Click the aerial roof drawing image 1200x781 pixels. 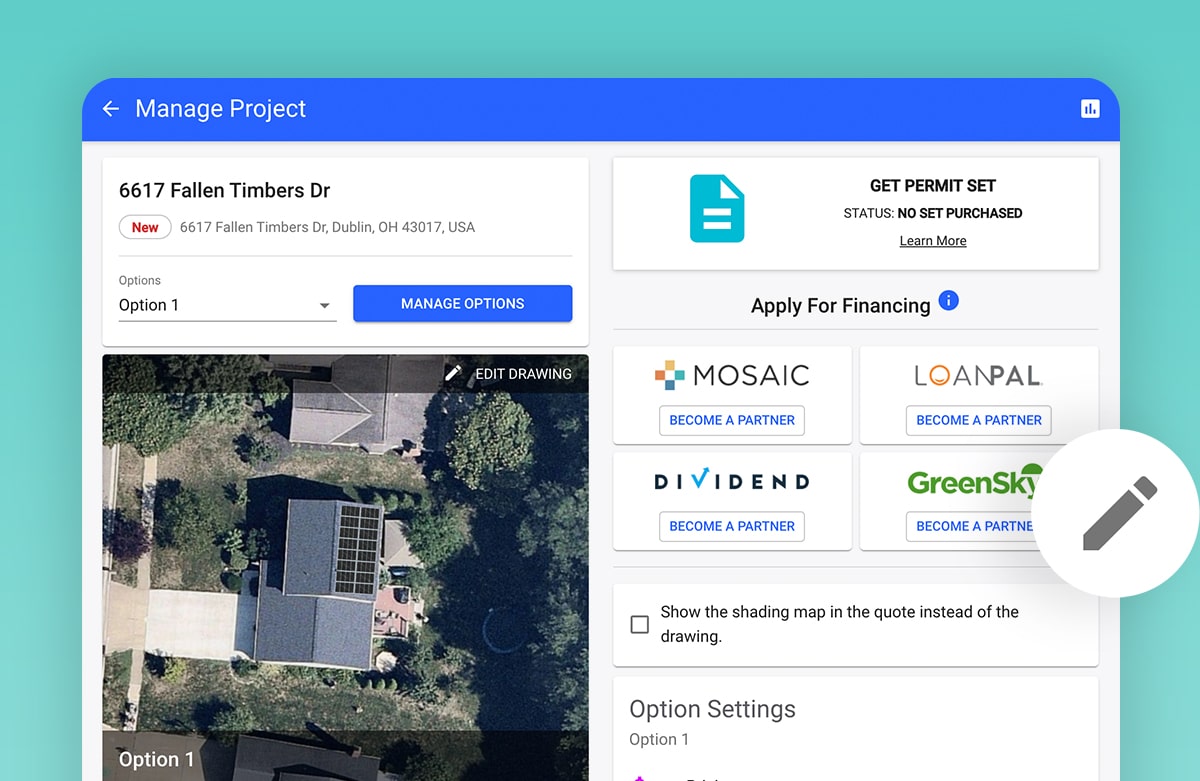click(345, 567)
